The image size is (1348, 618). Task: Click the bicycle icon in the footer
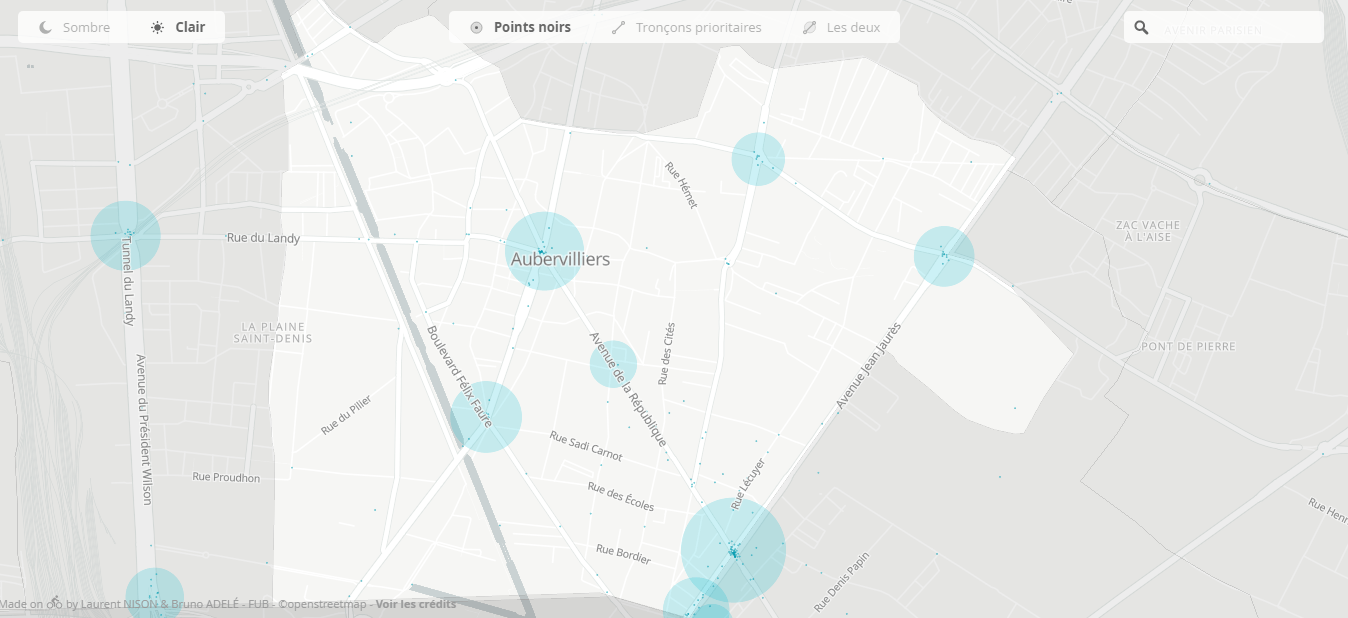(54, 604)
